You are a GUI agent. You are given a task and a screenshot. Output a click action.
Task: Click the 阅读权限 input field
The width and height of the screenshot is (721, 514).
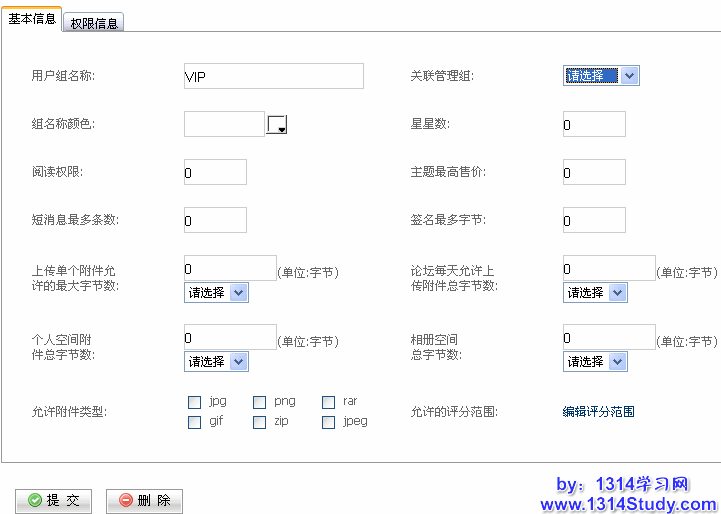click(x=215, y=172)
